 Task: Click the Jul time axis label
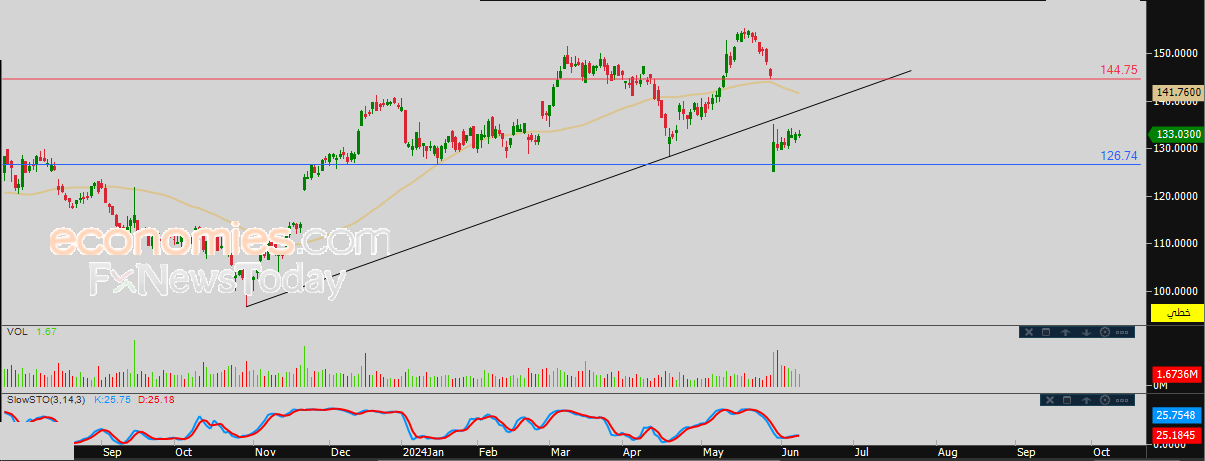861,452
